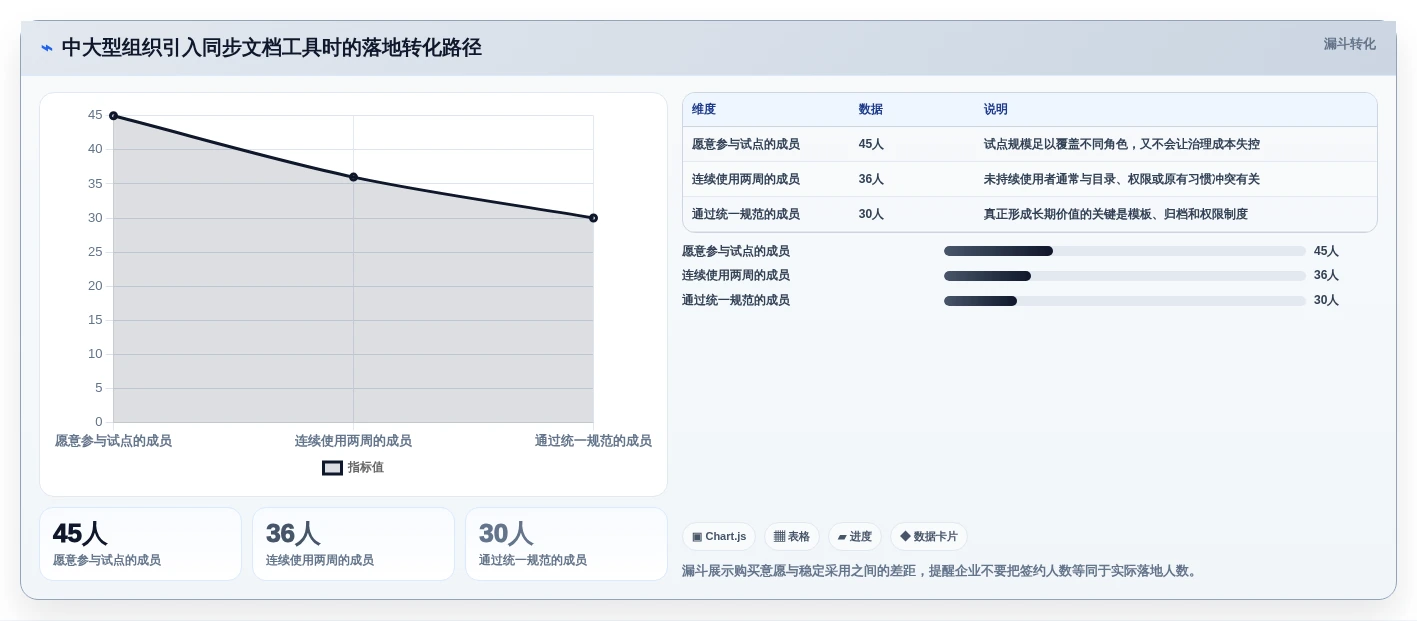Toggle the 指标值 legend swatch
The width and height of the screenshot is (1417, 621).
pos(332,467)
